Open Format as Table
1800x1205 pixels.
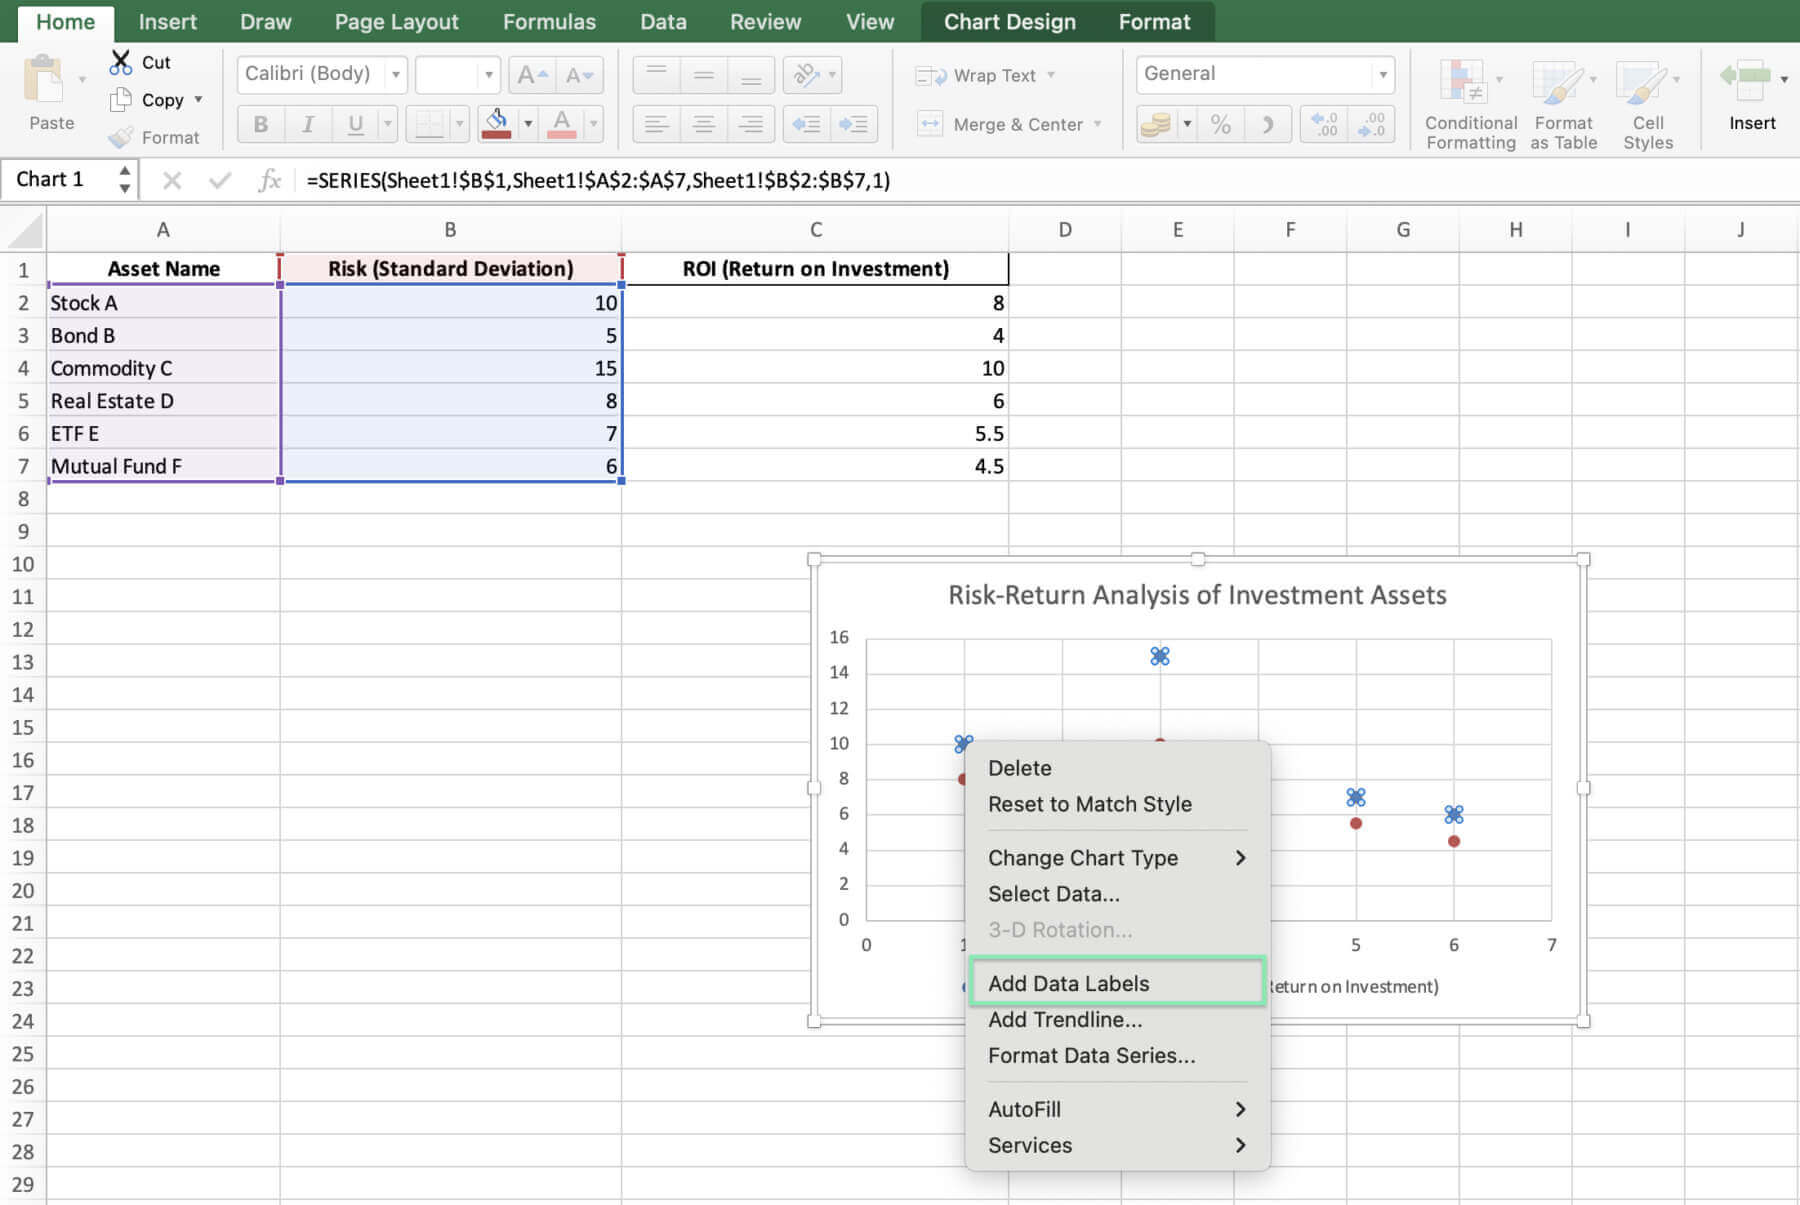[x=1563, y=104]
